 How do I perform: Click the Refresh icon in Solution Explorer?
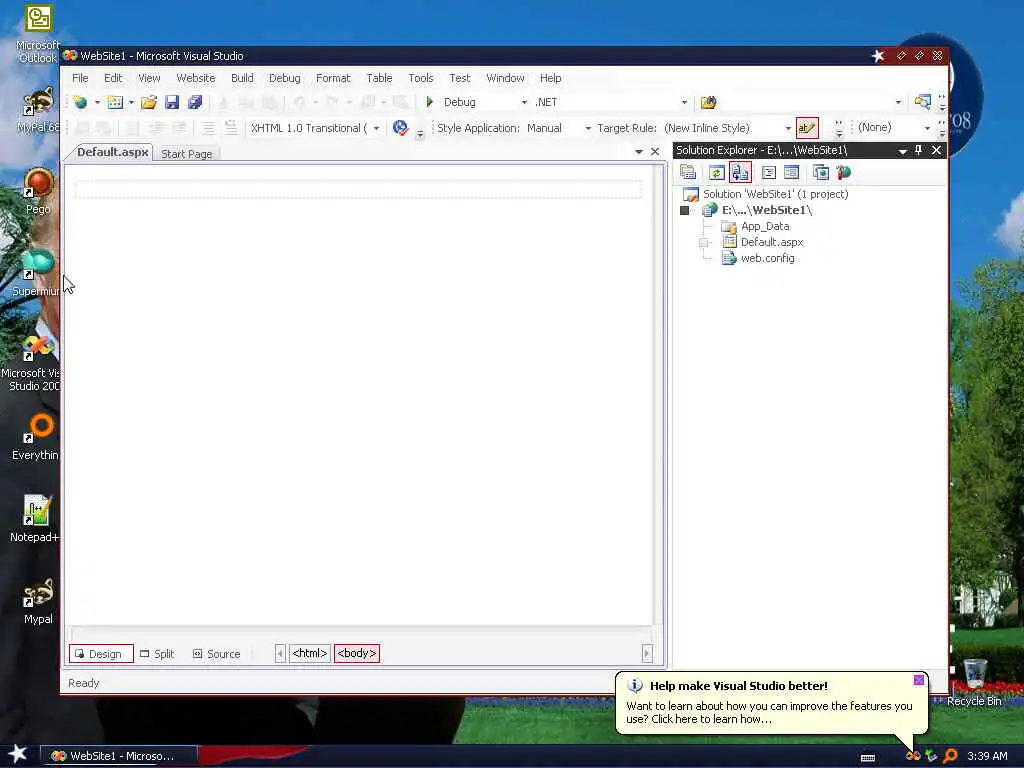(716, 172)
